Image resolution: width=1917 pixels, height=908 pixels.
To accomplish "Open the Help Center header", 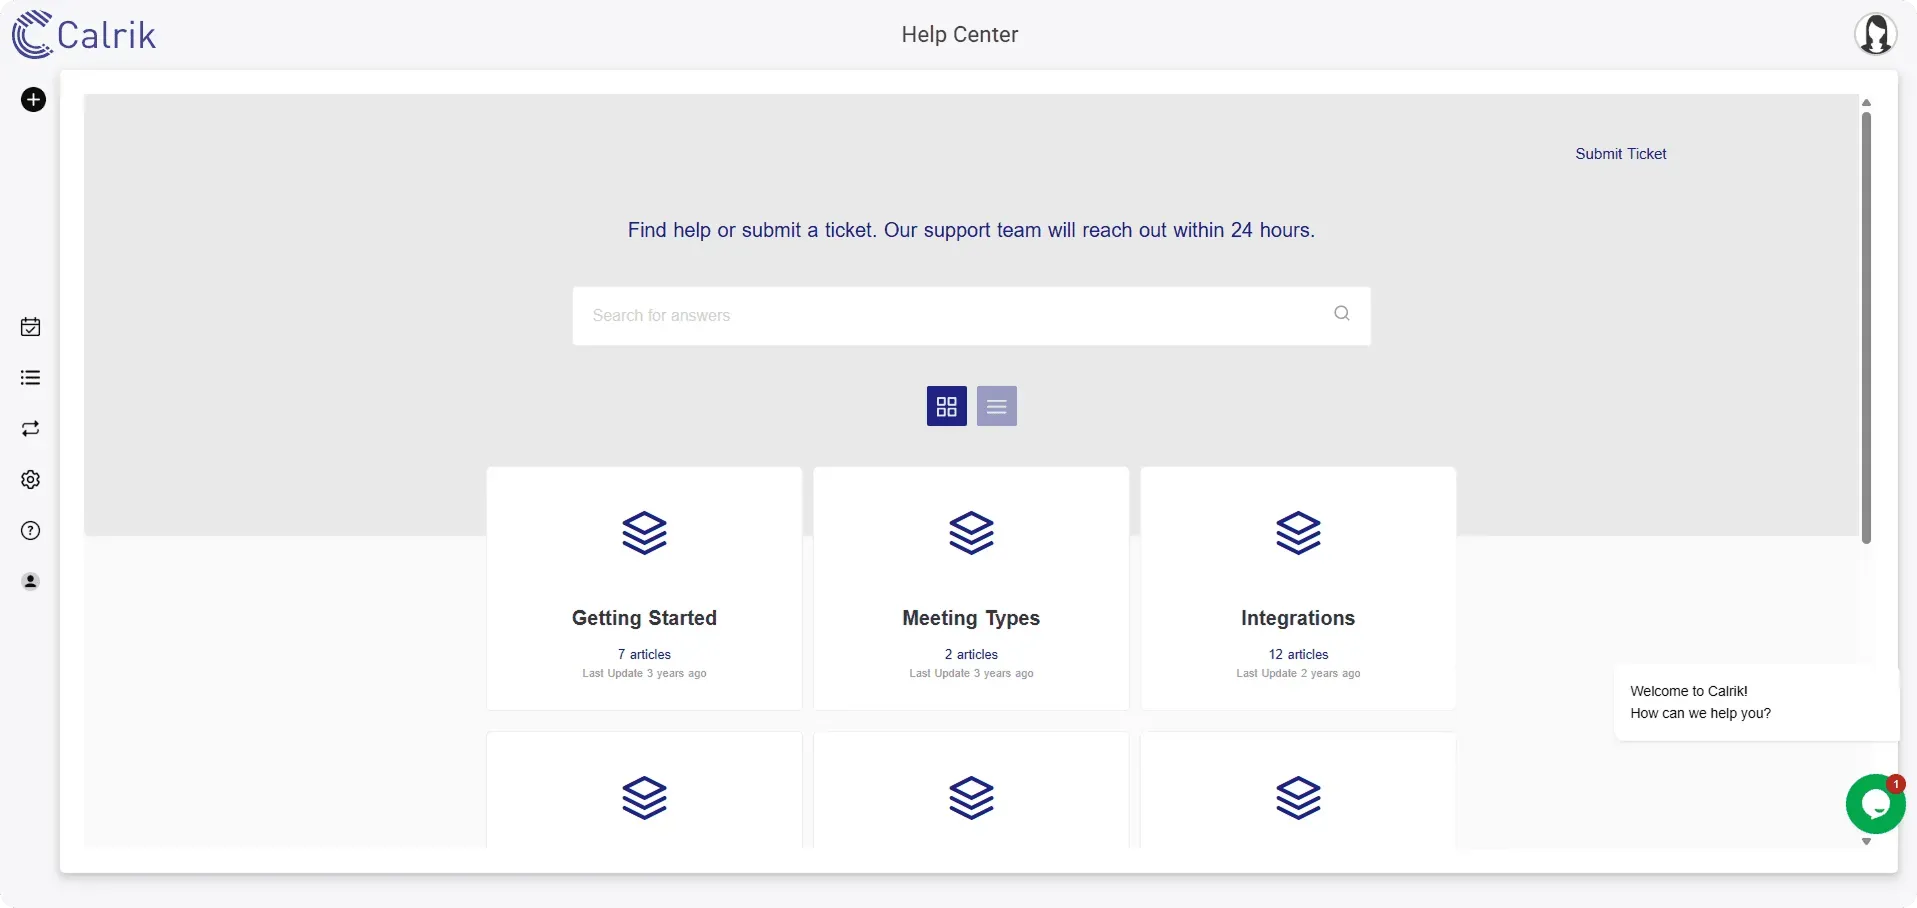I will [959, 34].
